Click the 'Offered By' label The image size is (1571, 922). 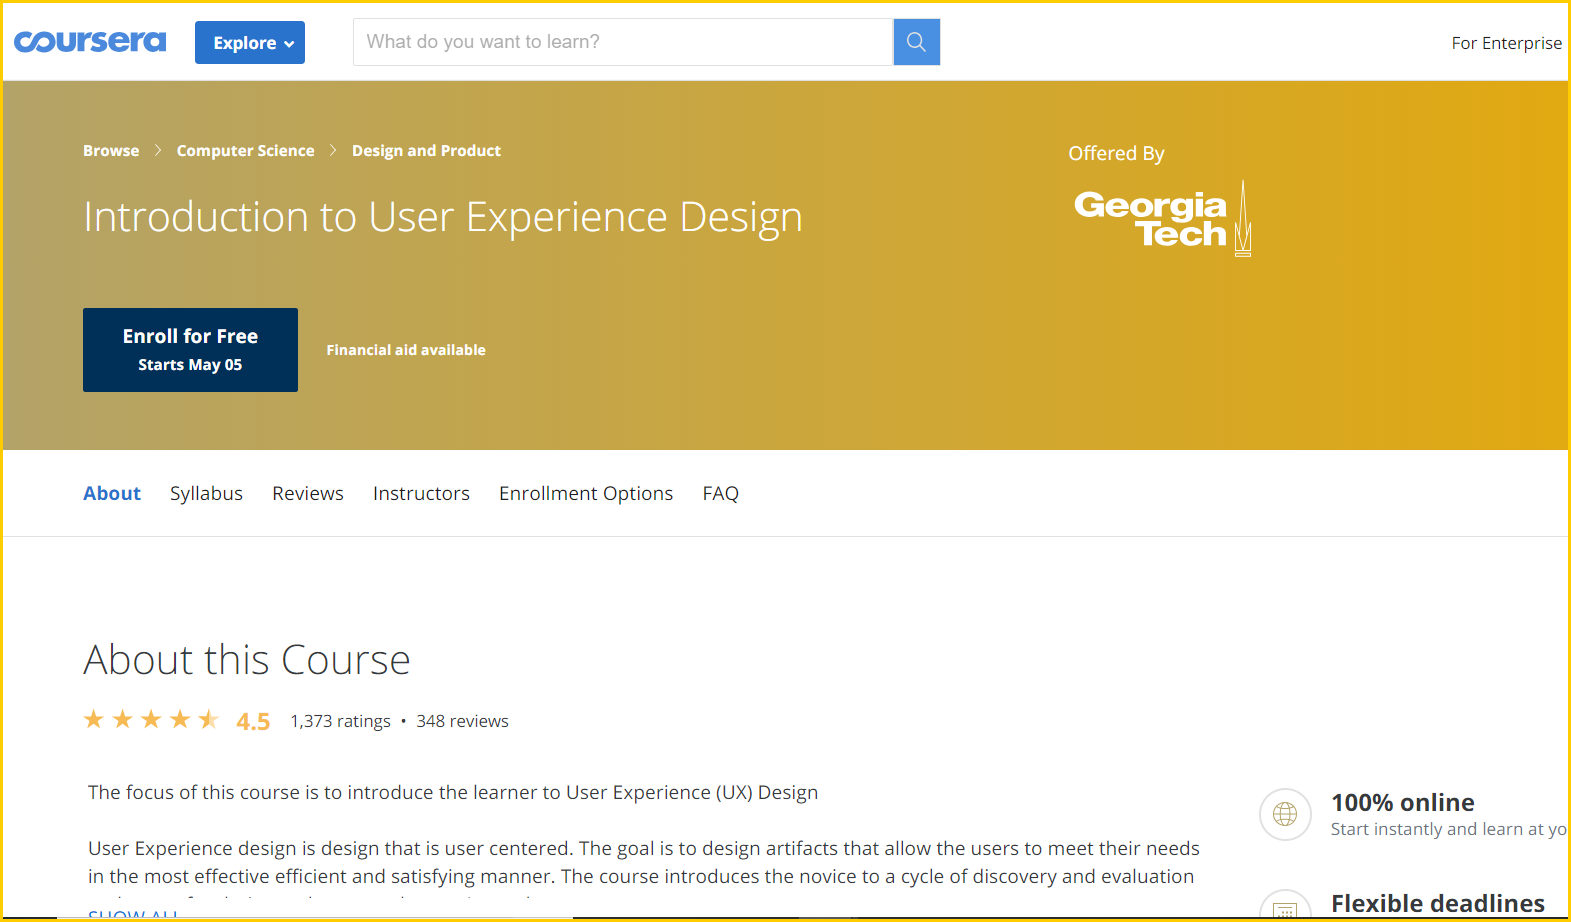1116,153
